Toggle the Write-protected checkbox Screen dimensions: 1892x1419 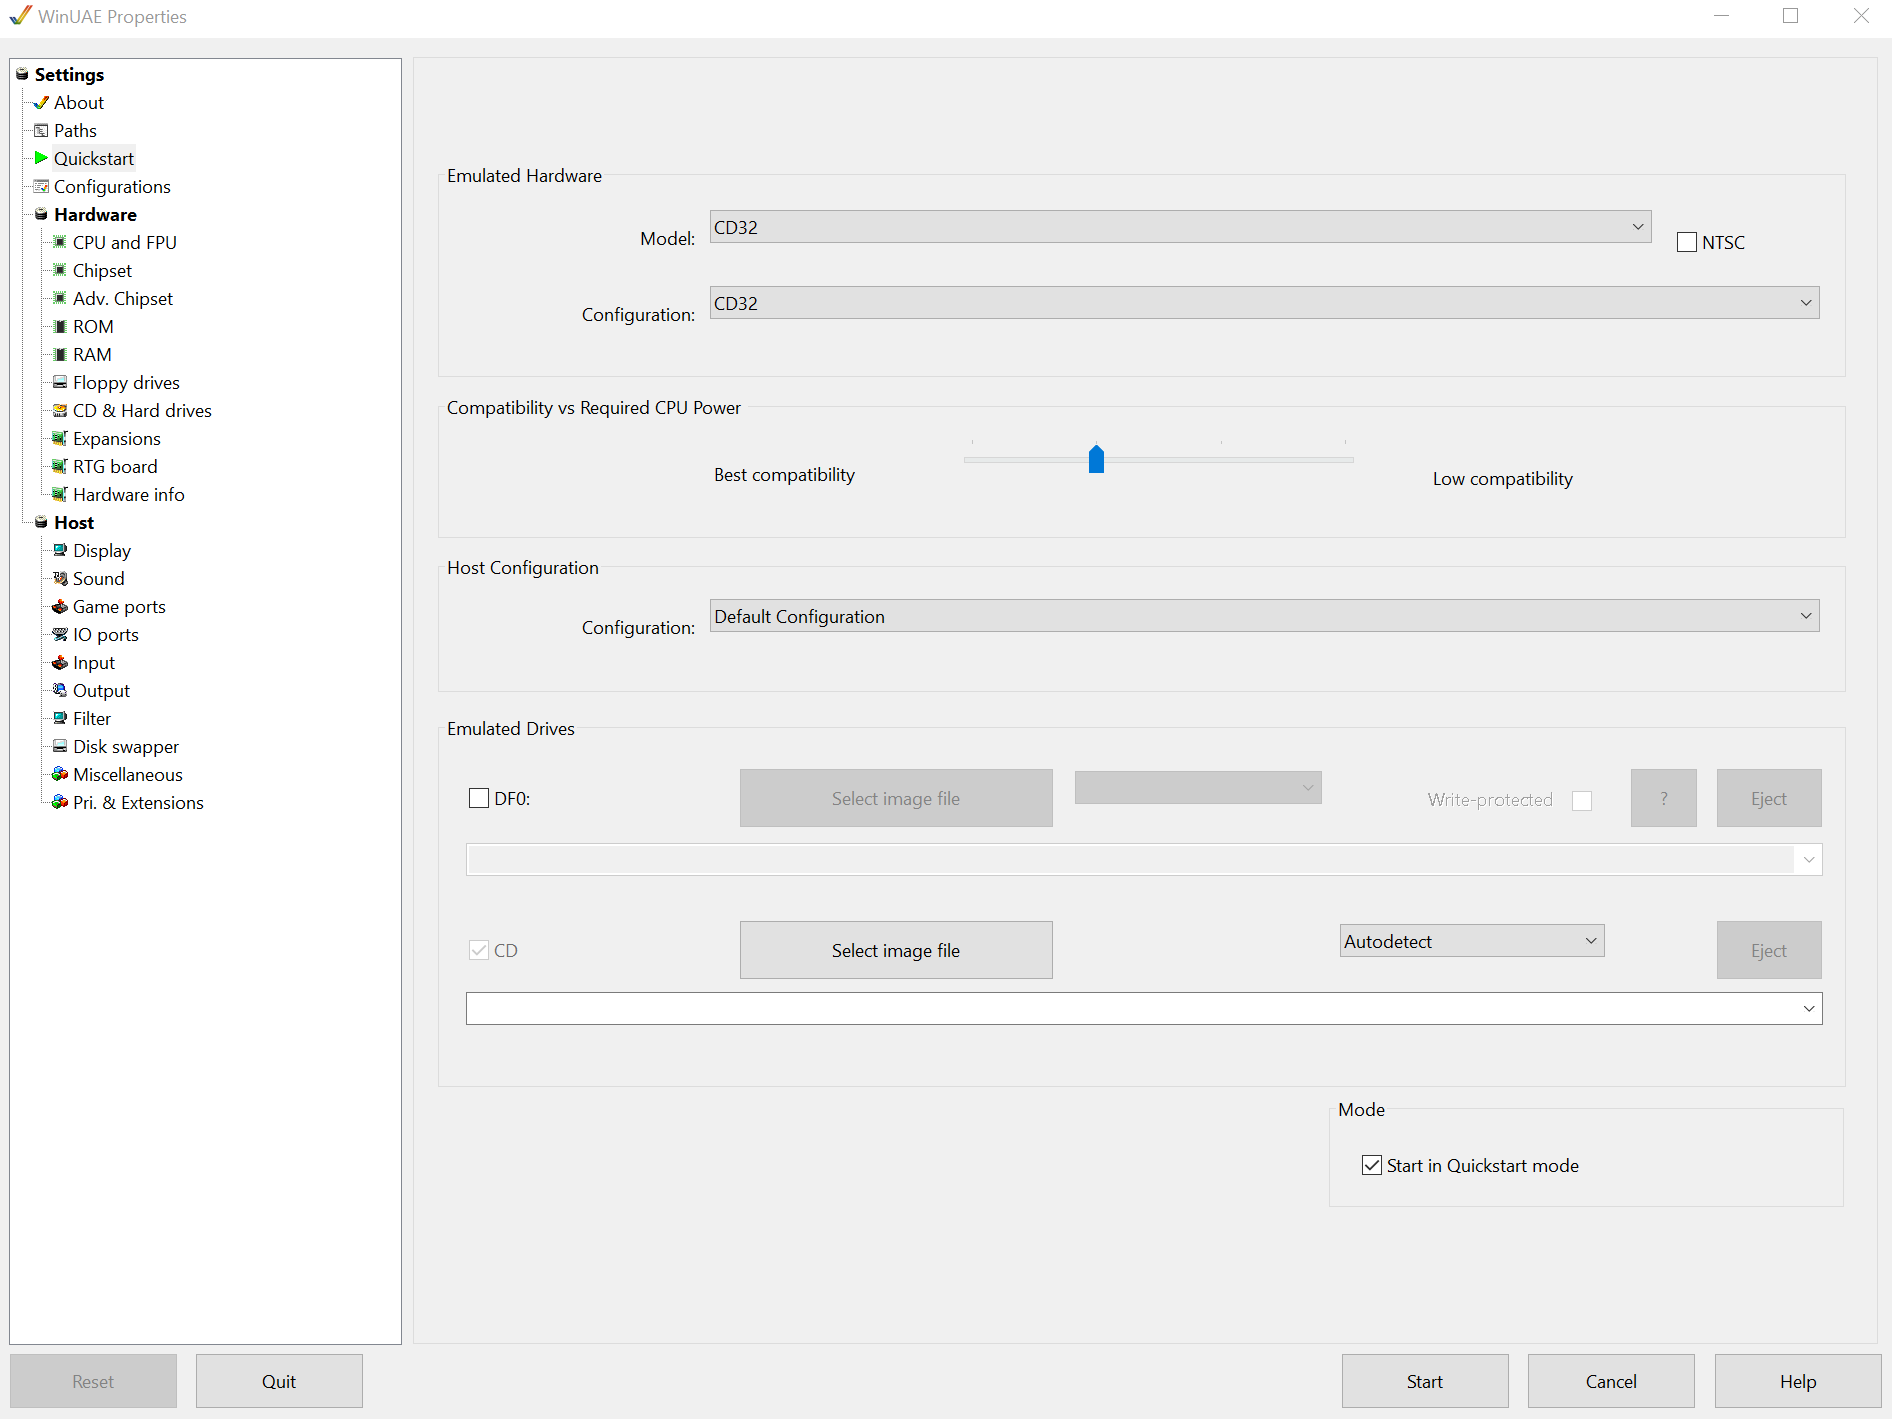pyautogui.click(x=1582, y=800)
